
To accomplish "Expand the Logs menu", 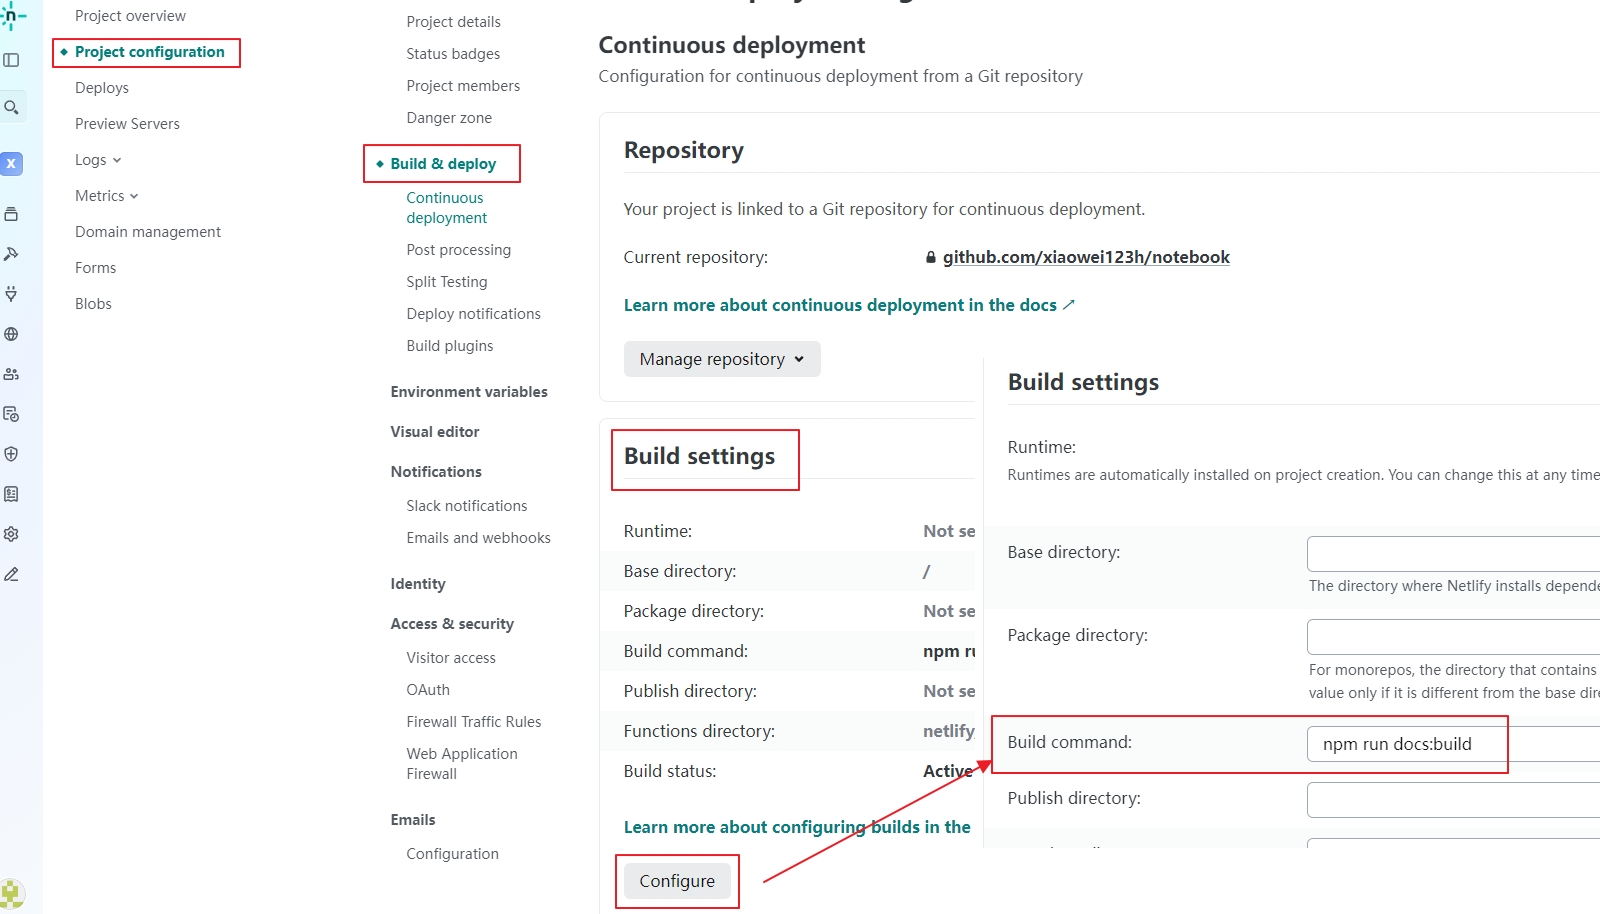I will point(98,160).
